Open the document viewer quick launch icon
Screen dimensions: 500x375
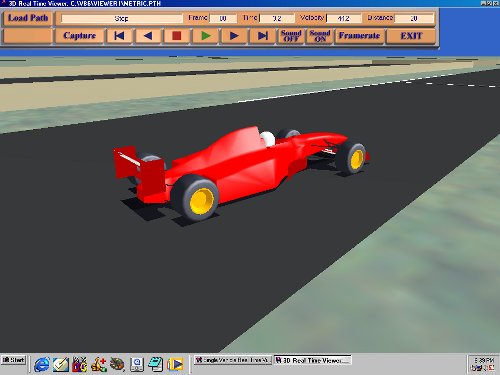(137, 364)
